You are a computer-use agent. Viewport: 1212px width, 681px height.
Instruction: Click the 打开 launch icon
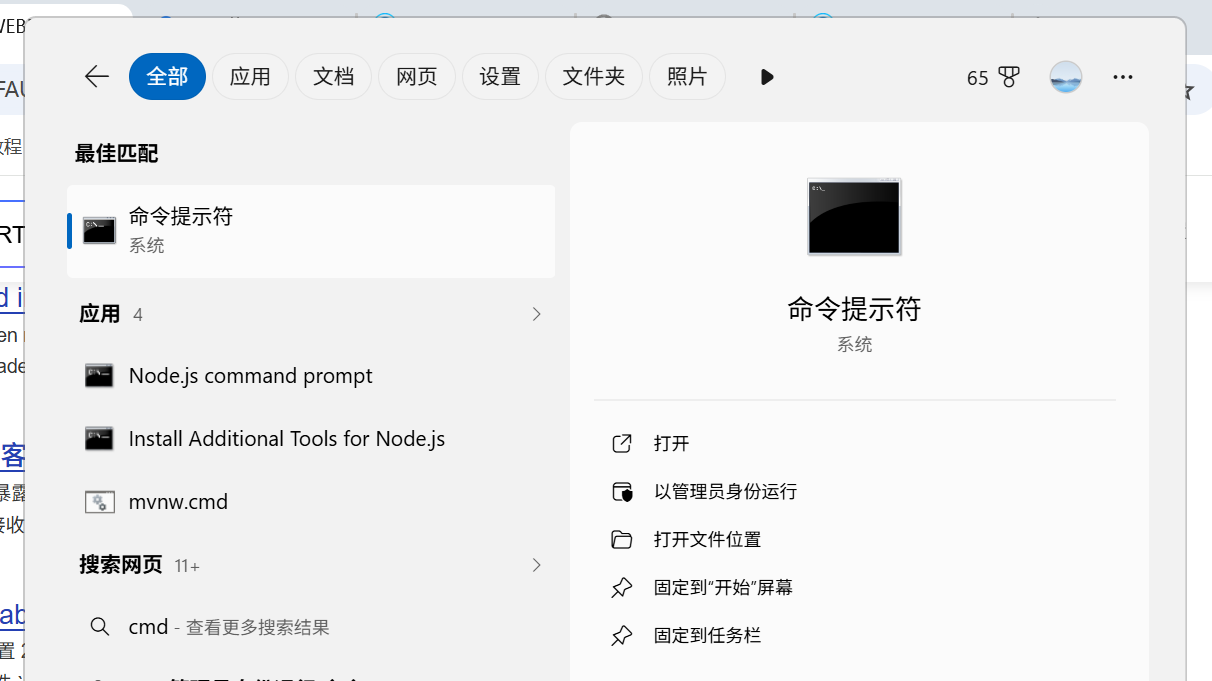tap(622, 443)
